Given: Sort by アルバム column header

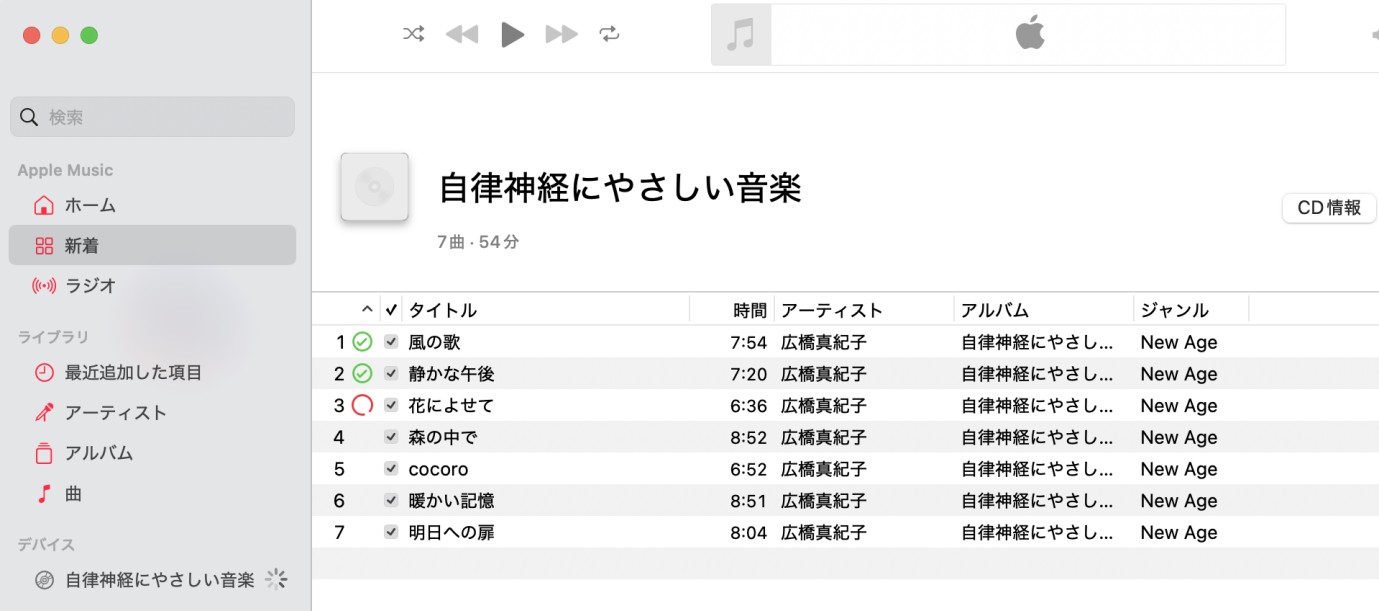Looking at the screenshot, I should pyautogui.click(x=1044, y=310).
